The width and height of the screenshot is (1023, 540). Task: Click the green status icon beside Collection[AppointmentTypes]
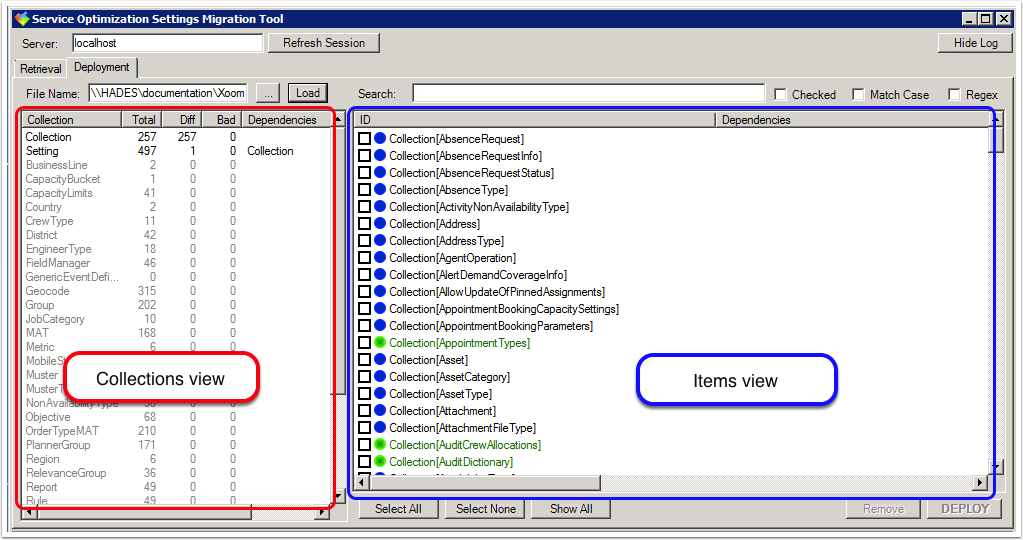[380, 343]
